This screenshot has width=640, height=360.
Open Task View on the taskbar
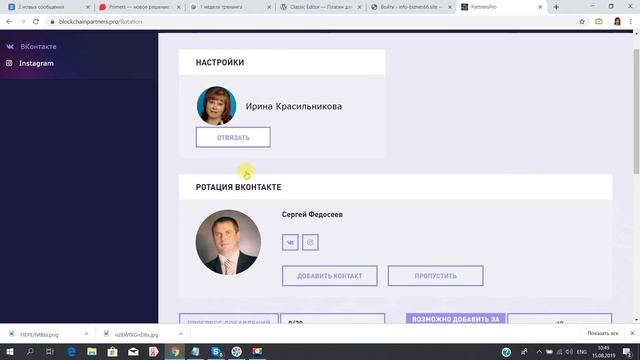50,351
